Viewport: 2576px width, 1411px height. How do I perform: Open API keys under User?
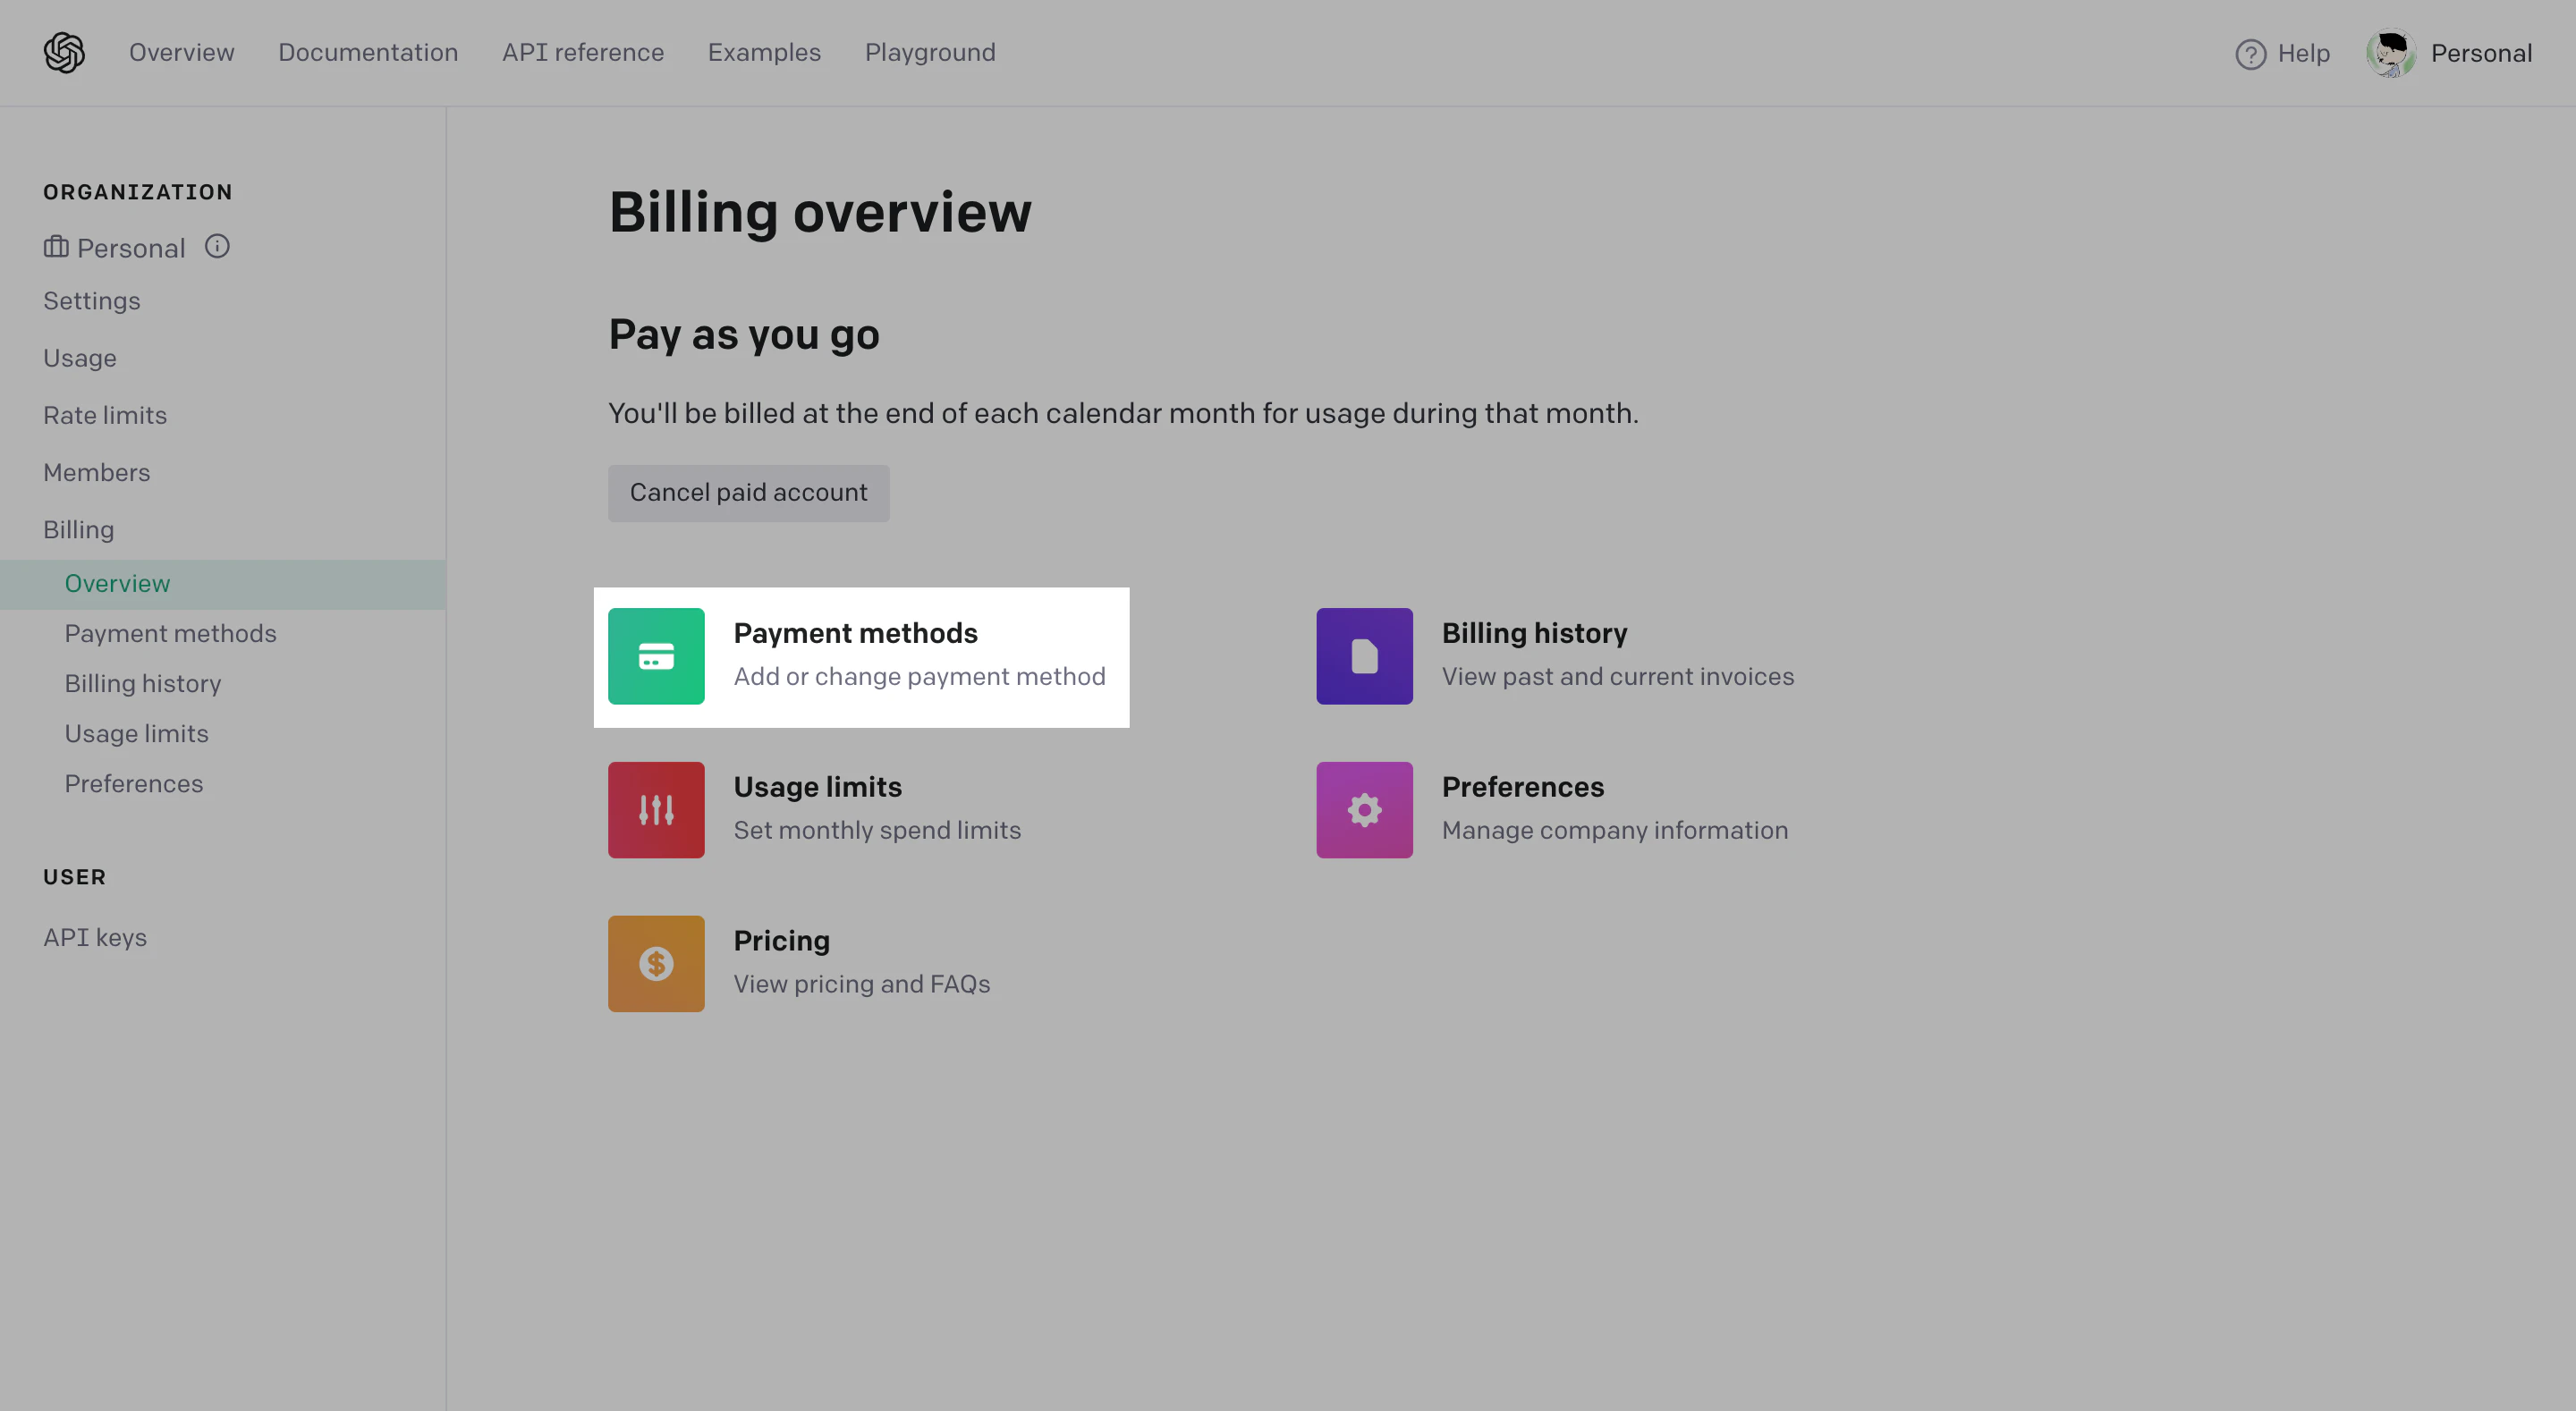tap(95, 938)
